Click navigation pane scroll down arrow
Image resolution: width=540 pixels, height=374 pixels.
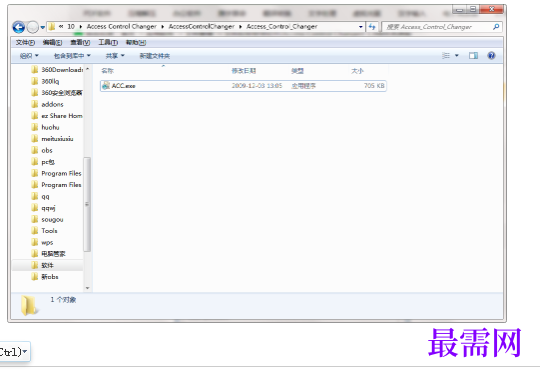coord(87,288)
